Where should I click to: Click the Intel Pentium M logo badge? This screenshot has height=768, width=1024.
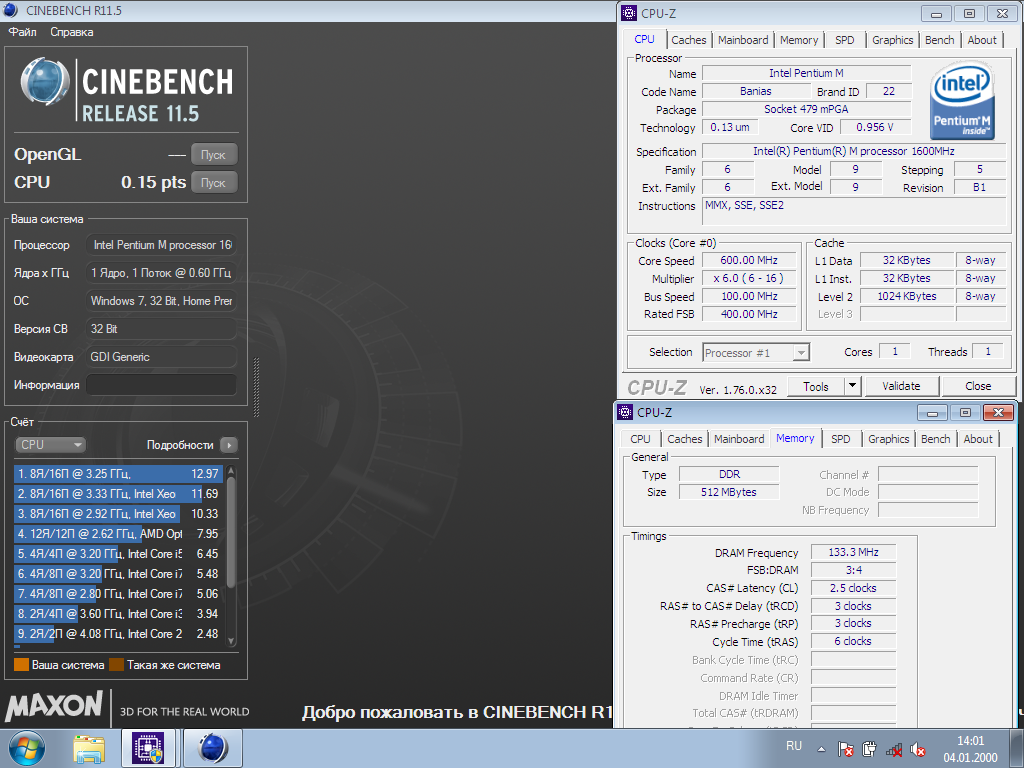[962, 101]
